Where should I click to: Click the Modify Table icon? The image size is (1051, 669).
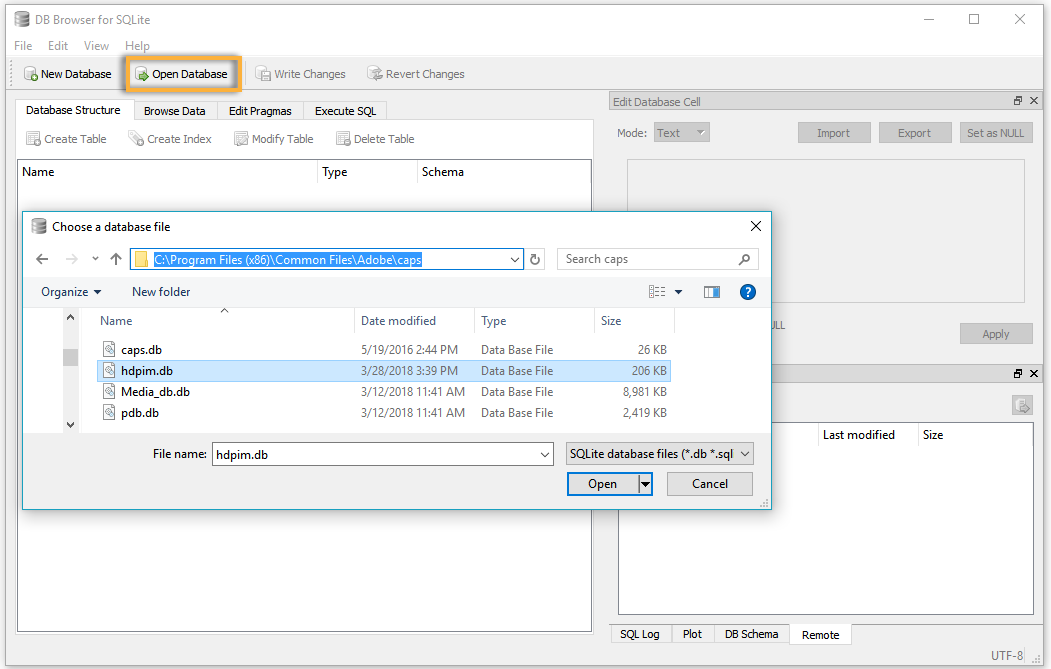click(x=273, y=138)
